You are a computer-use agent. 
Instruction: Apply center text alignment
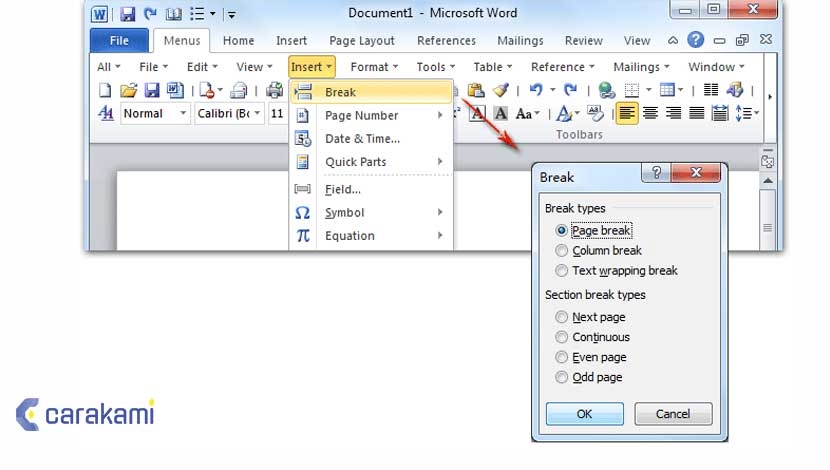coord(651,114)
